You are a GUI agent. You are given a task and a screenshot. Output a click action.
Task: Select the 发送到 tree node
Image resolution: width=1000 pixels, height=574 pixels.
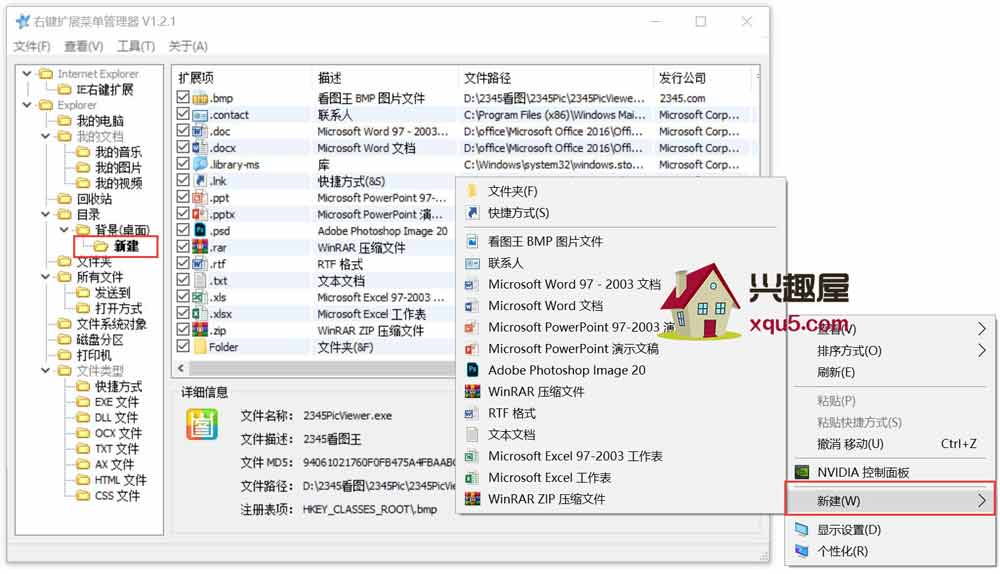[113, 293]
